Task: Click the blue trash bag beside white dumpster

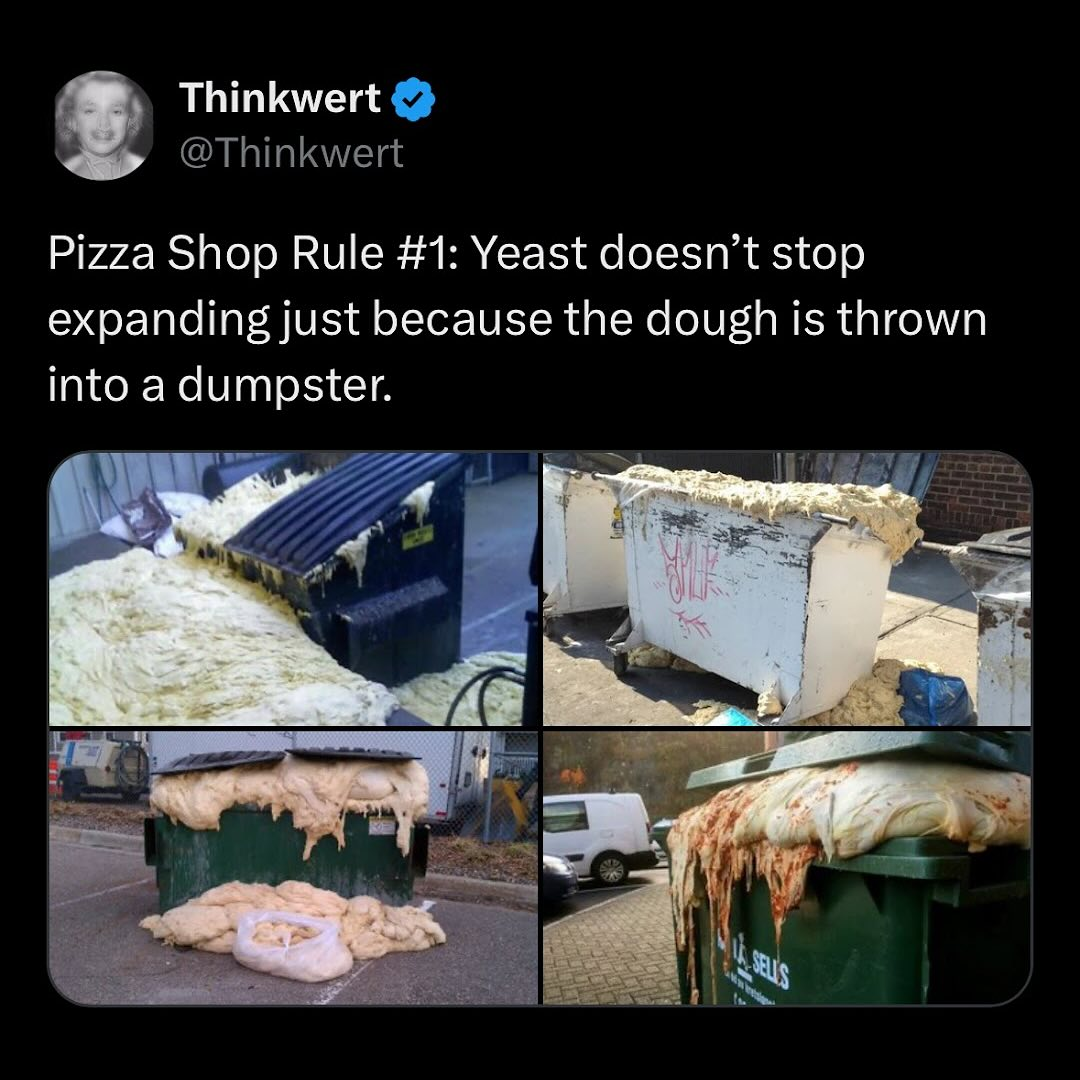Action: (x=935, y=696)
